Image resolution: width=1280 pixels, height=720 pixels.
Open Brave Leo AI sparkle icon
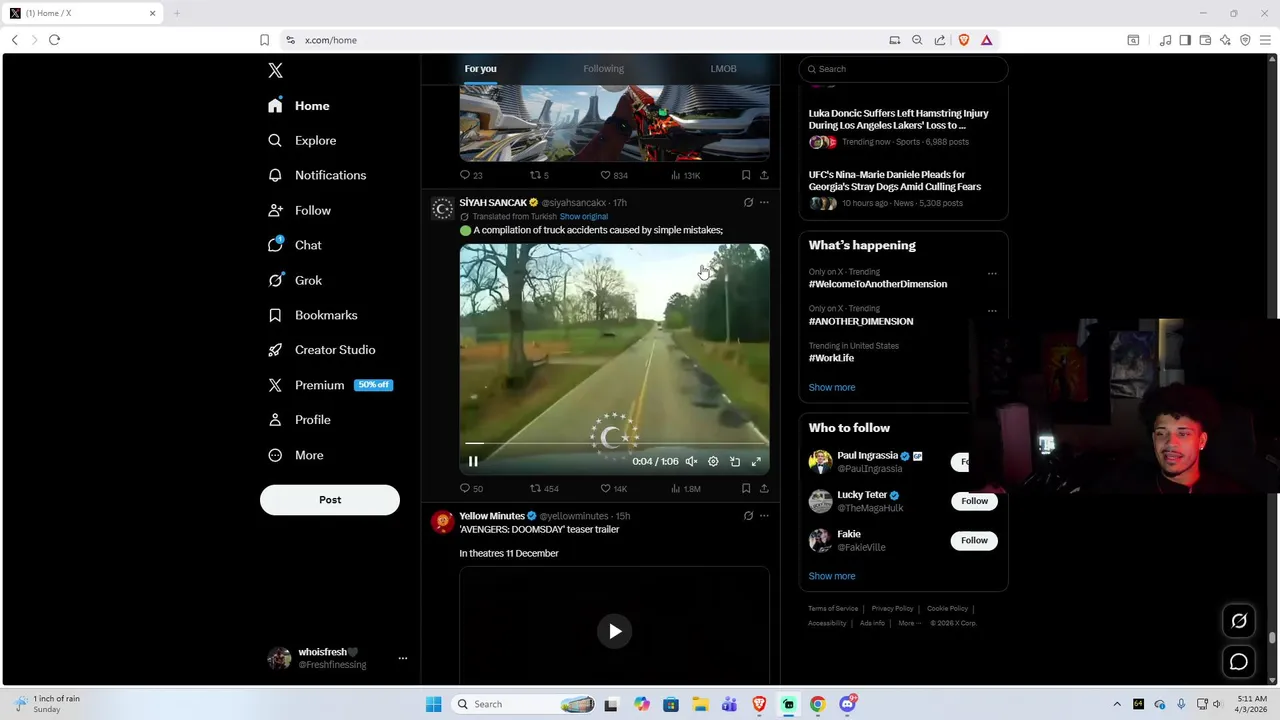(1225, 40)
